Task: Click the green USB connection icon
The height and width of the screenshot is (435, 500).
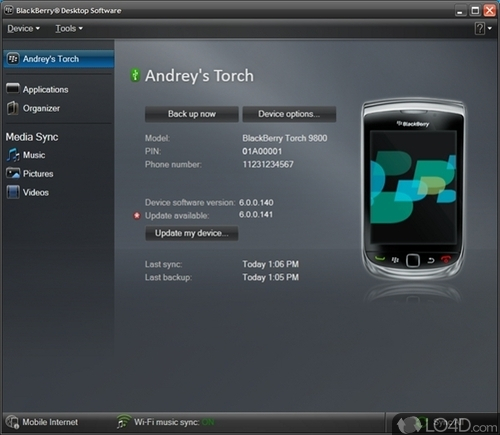Action: click(x=135, y=75)
